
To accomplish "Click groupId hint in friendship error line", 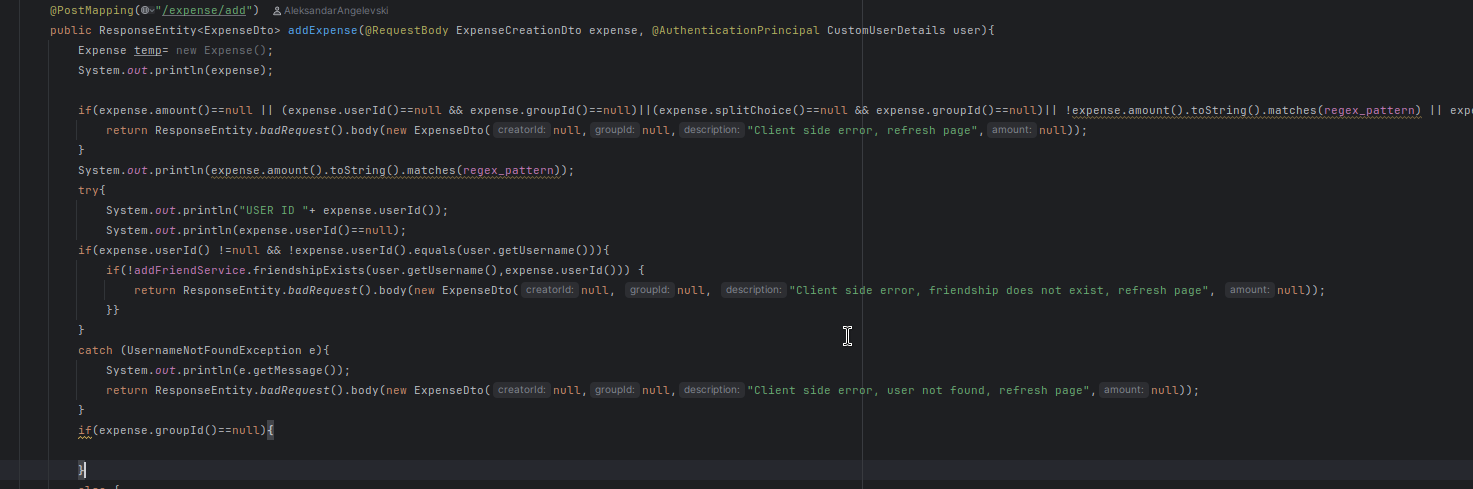I will point(649,290).
